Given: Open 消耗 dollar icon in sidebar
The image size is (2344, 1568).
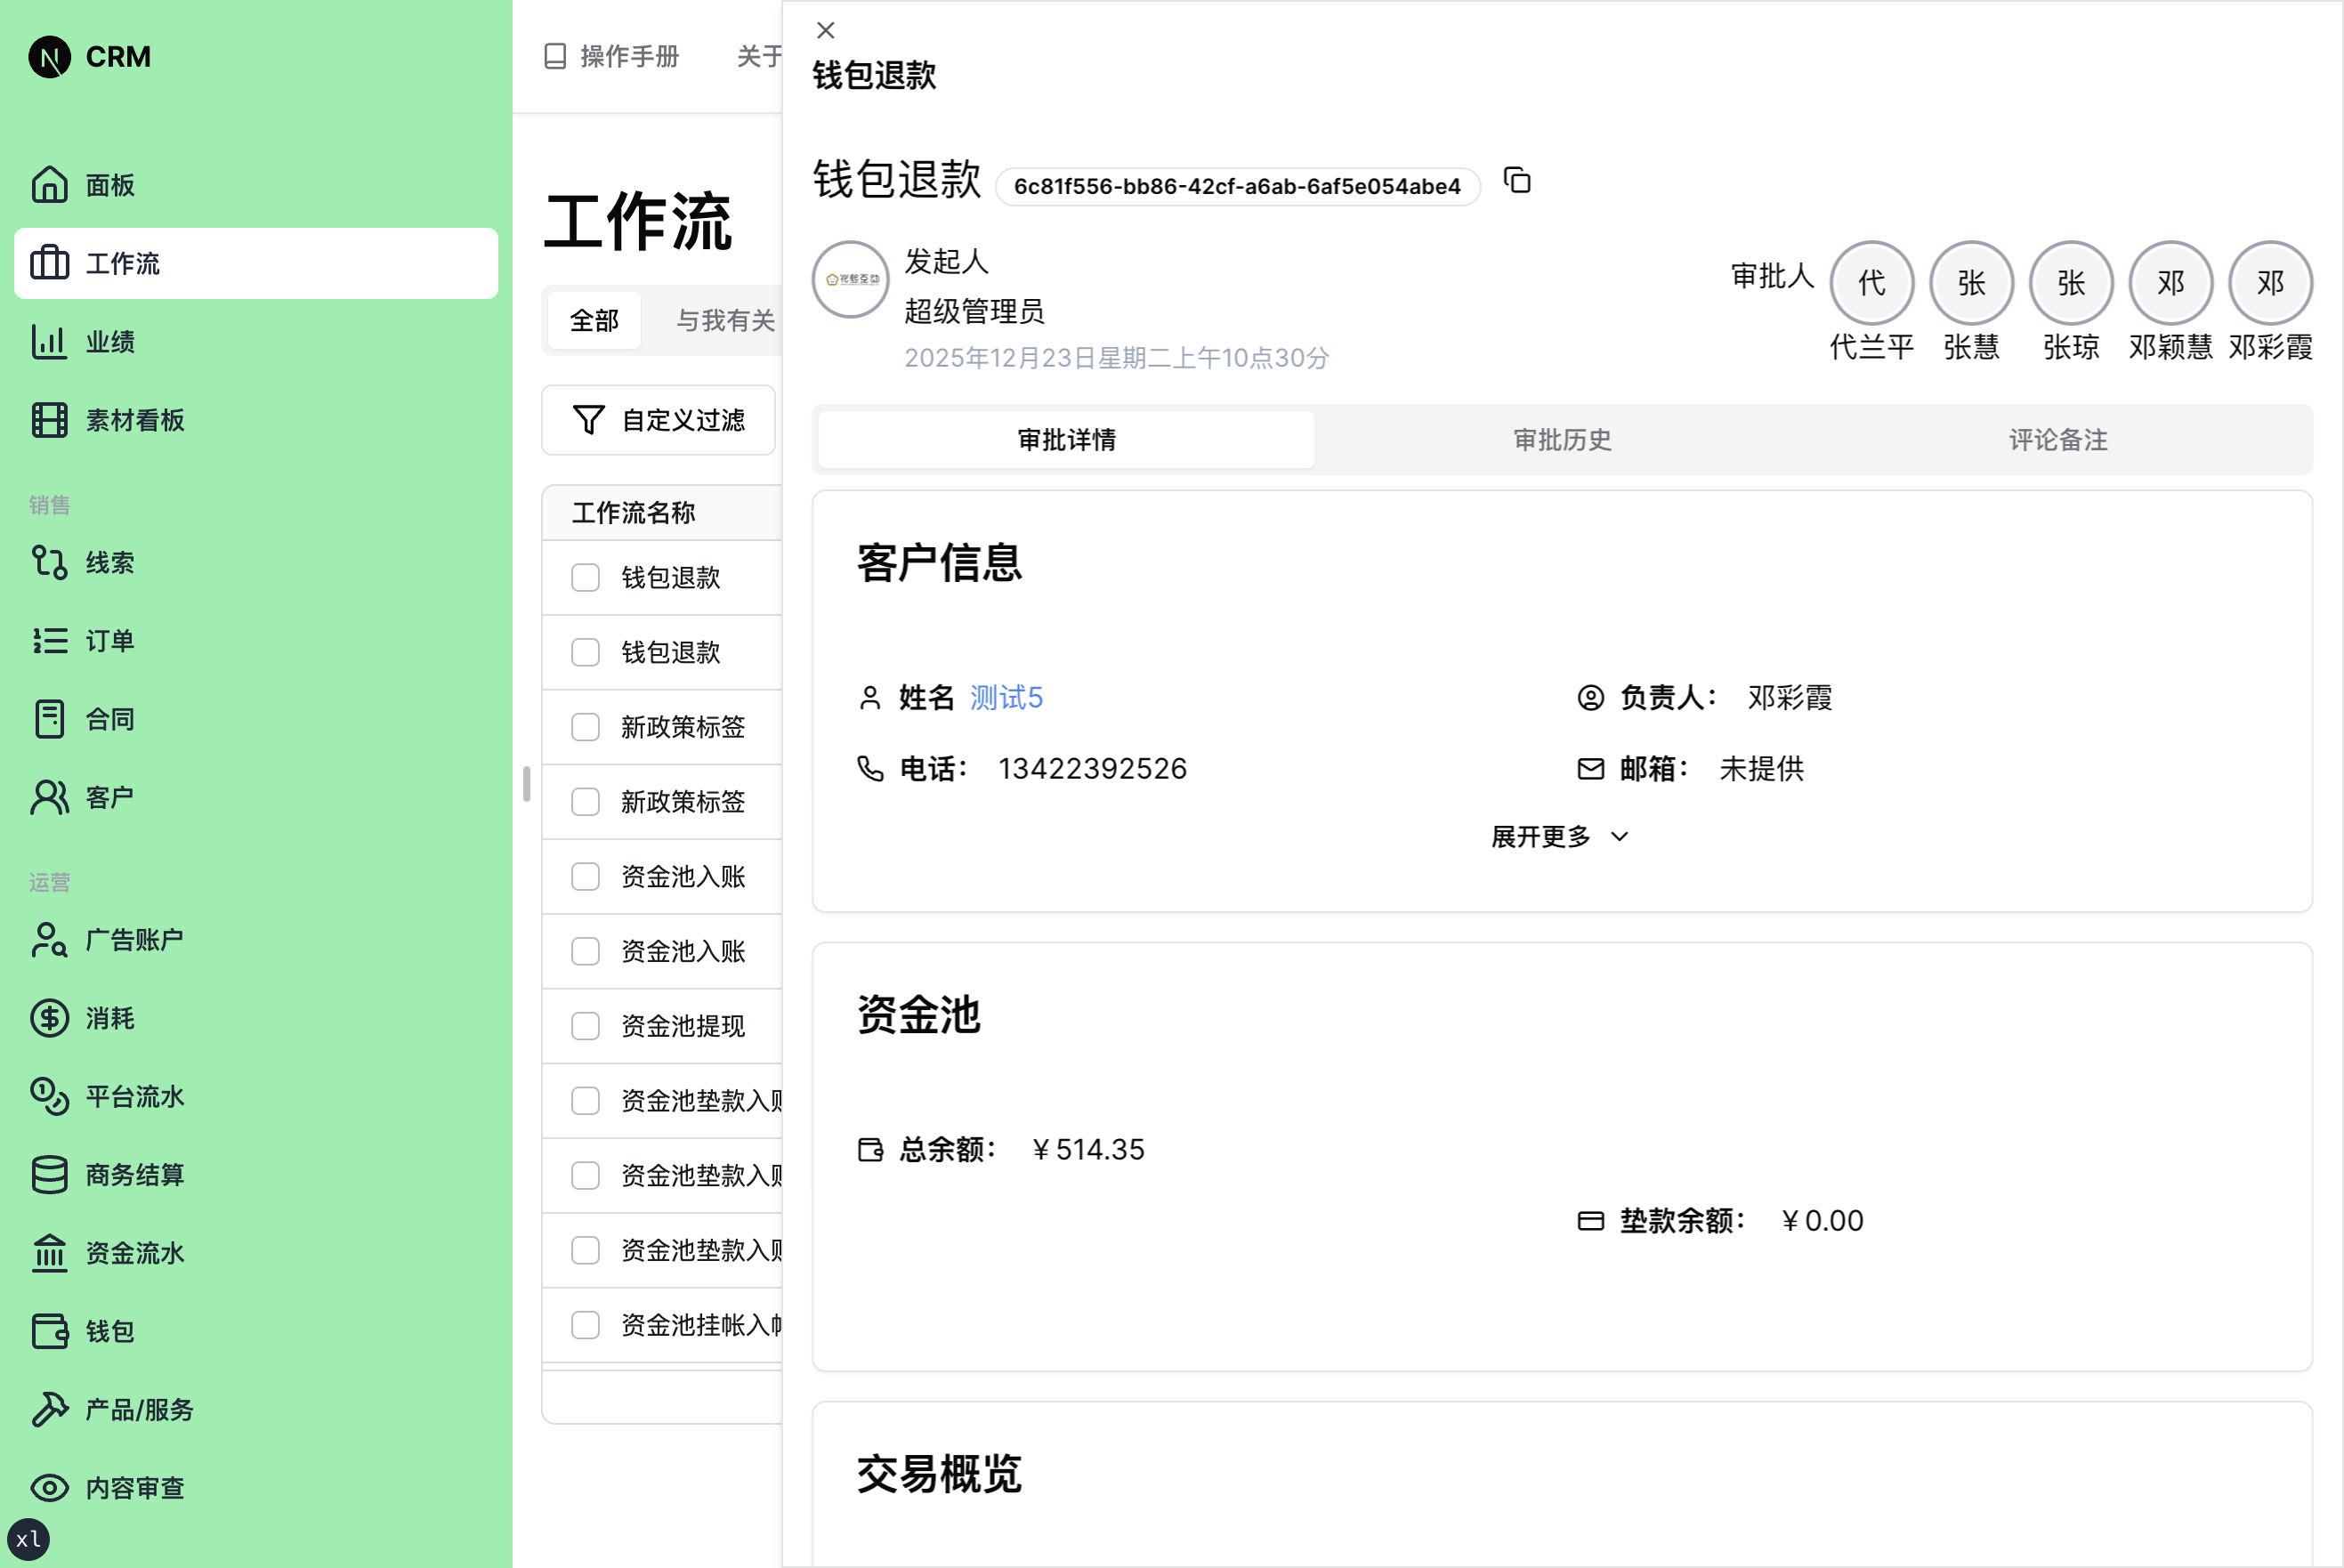Looking at the screenshot, I should pos(49,1018).
